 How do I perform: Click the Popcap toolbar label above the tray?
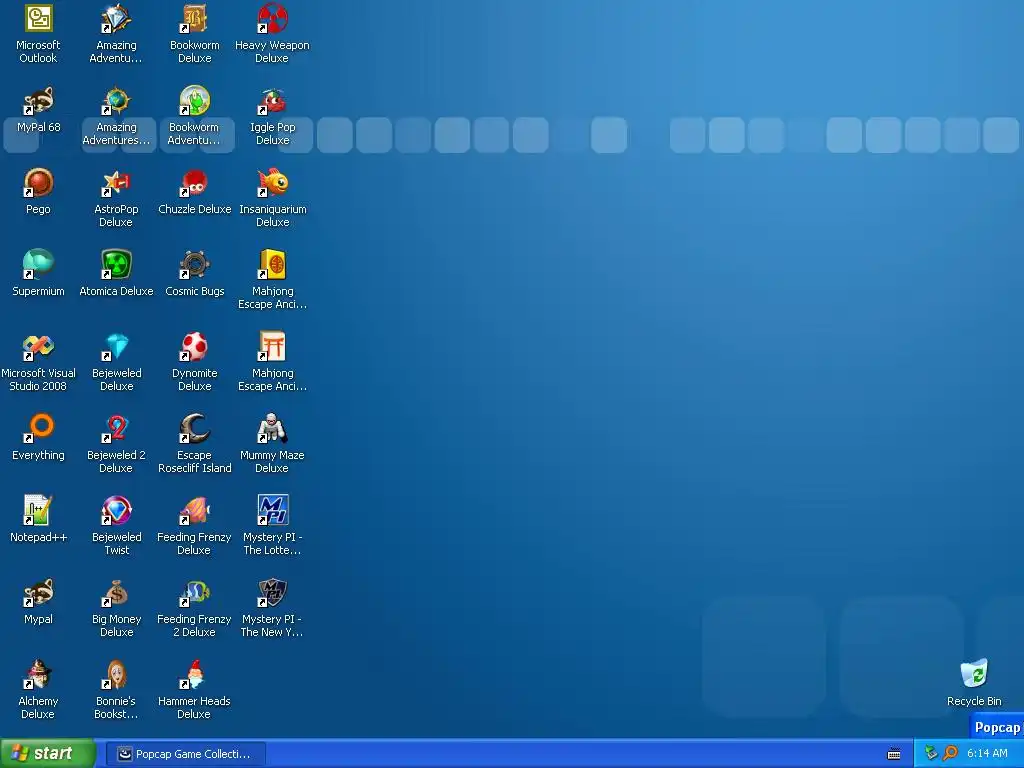[997, 728]
